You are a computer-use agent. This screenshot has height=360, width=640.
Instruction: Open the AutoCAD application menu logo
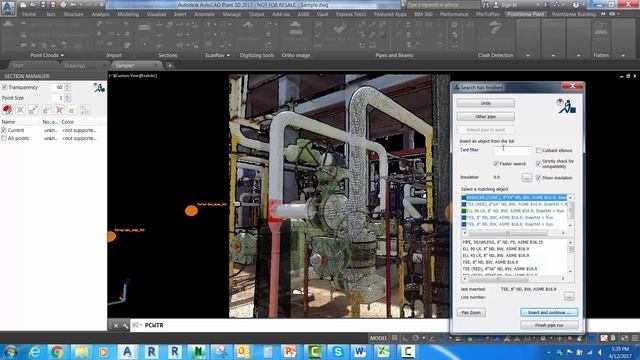(8, 8)
